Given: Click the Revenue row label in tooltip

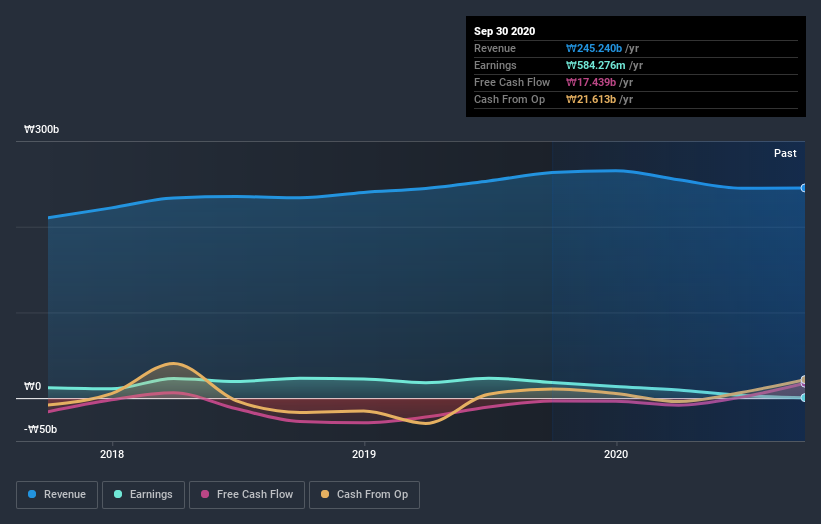Looking at the screenshot, I should click(495, 48).
